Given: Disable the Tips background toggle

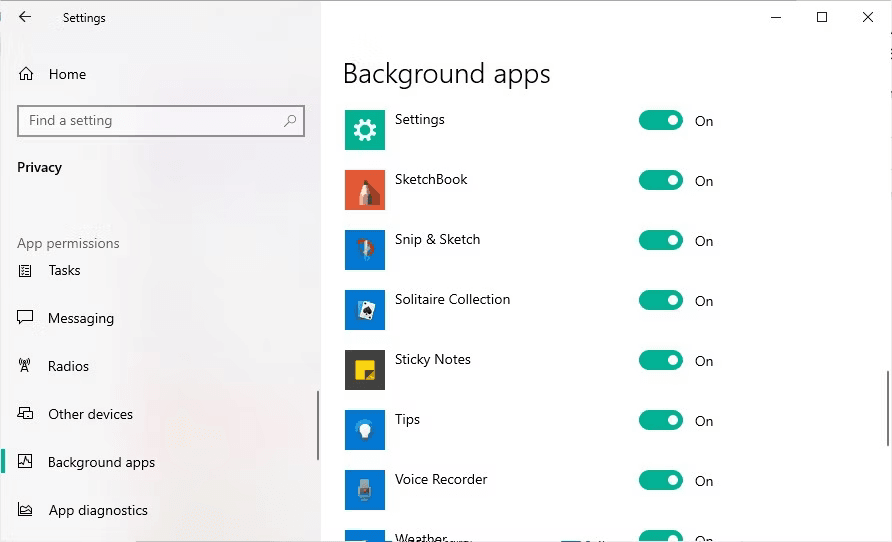Looking at the screenshot, I should (660, 420).
